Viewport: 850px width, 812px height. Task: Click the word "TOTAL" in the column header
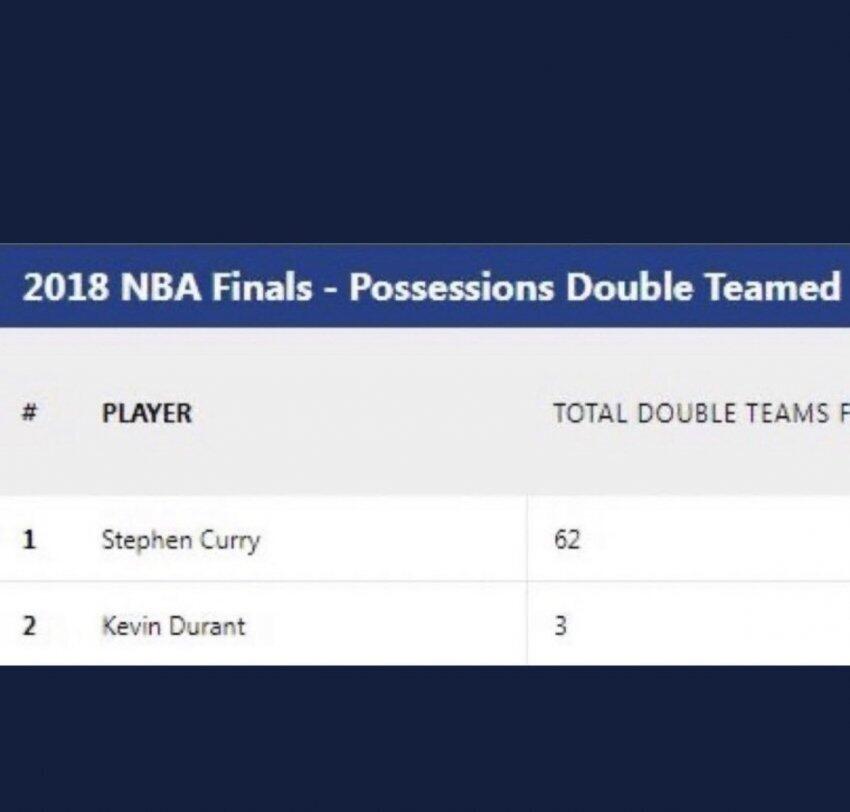point(591,414)
